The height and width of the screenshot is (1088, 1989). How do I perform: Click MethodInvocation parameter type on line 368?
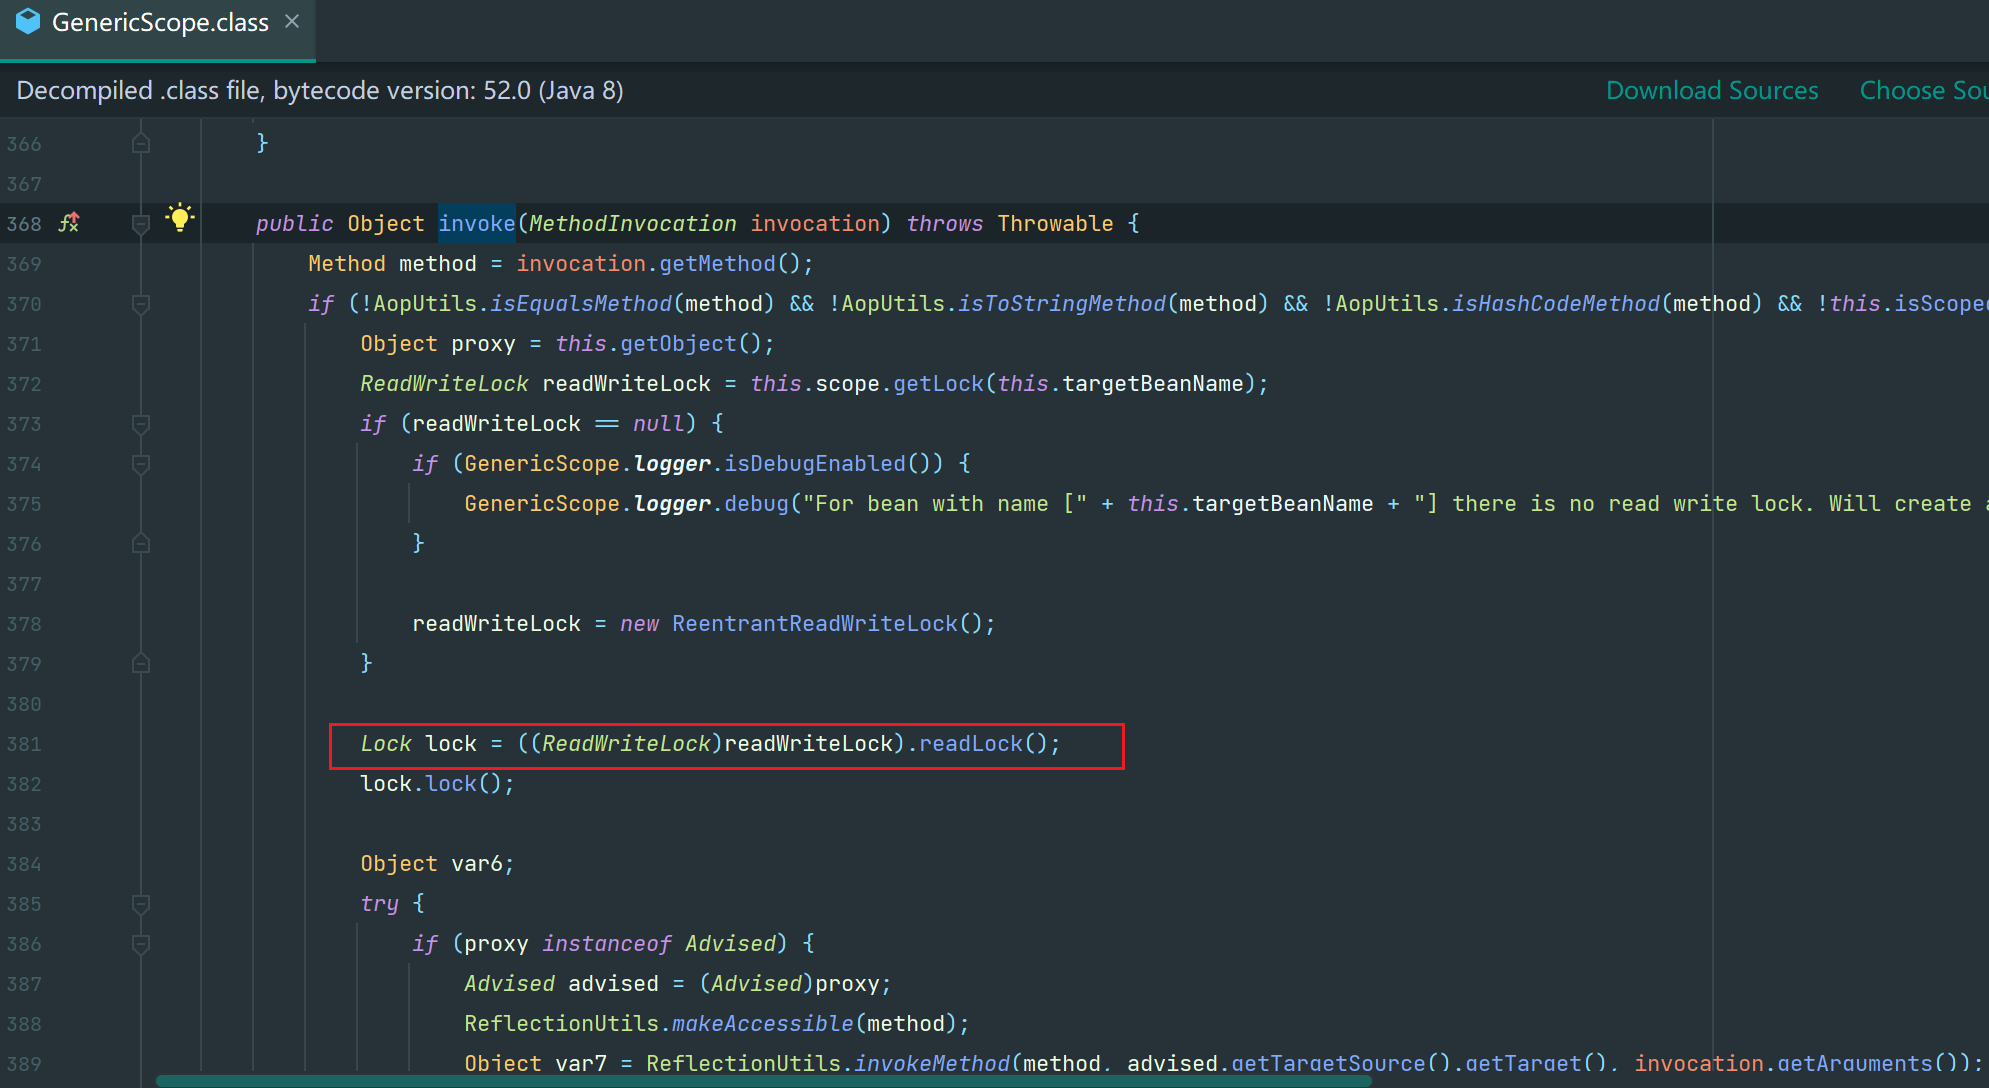tap(633, 224)
